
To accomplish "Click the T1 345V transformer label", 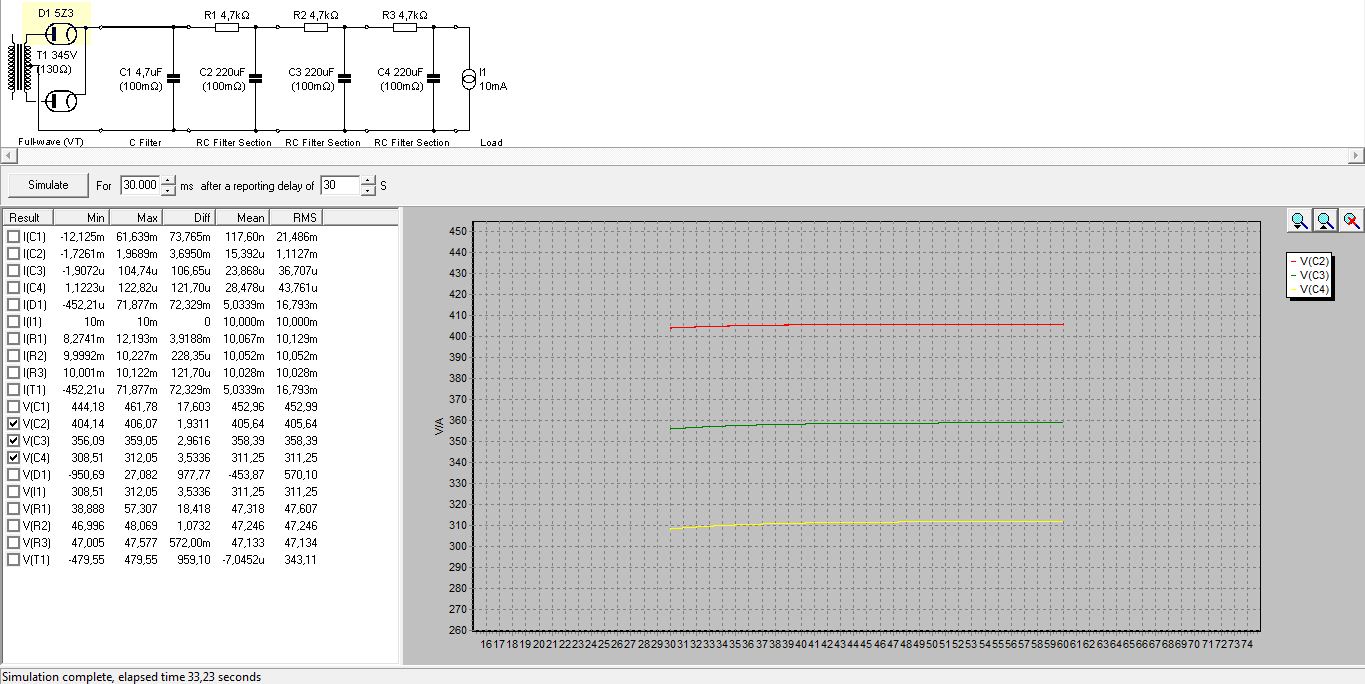I will (x=58, y=54).
